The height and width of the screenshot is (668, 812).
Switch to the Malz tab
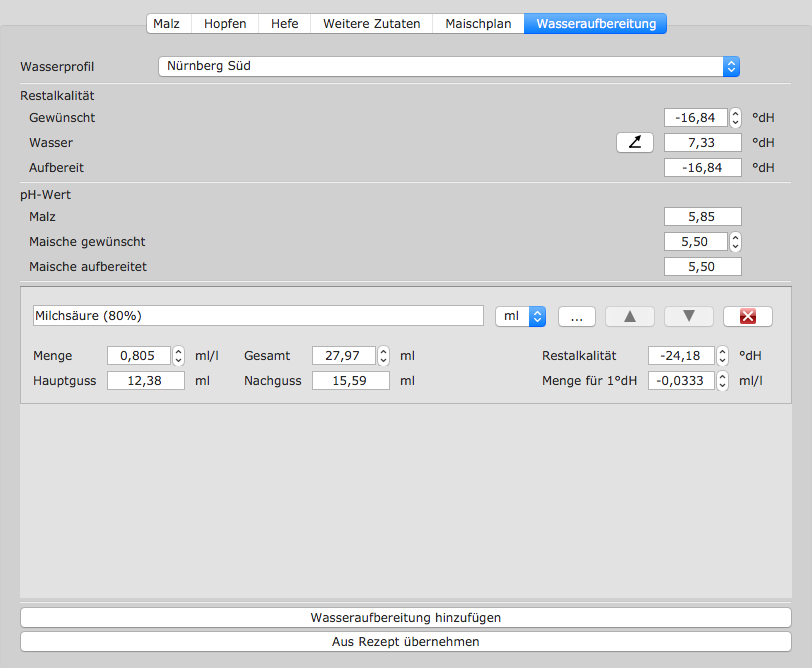click(x=166, y=23)
